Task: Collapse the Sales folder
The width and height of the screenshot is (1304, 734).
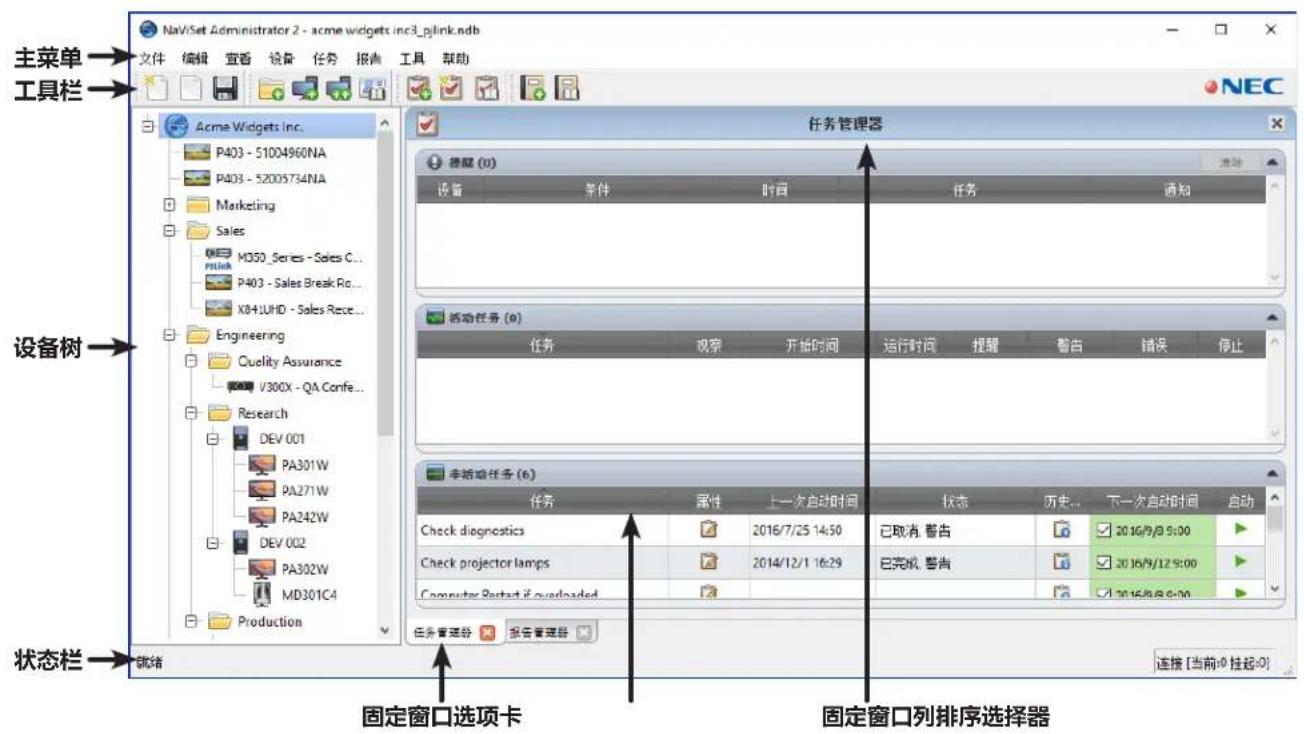Action: (x=169, y=231)
